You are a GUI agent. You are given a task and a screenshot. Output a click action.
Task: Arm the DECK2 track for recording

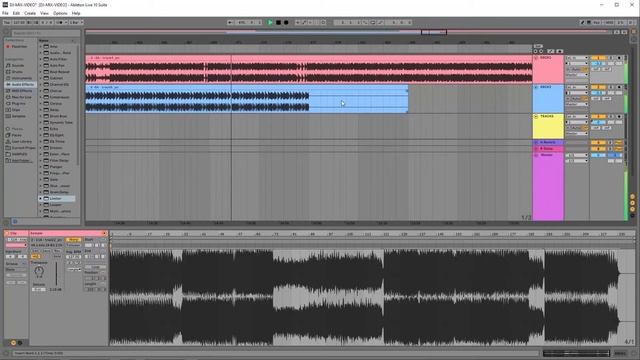(619, 87)
